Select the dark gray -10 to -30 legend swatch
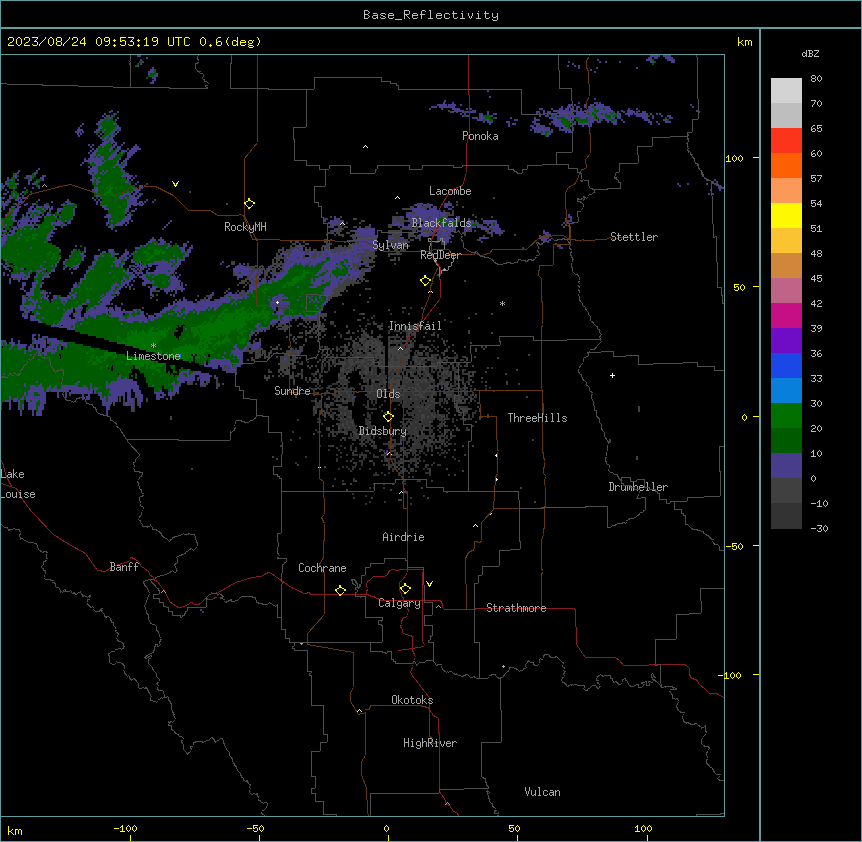The image size is (862, 842). (786, 516)
